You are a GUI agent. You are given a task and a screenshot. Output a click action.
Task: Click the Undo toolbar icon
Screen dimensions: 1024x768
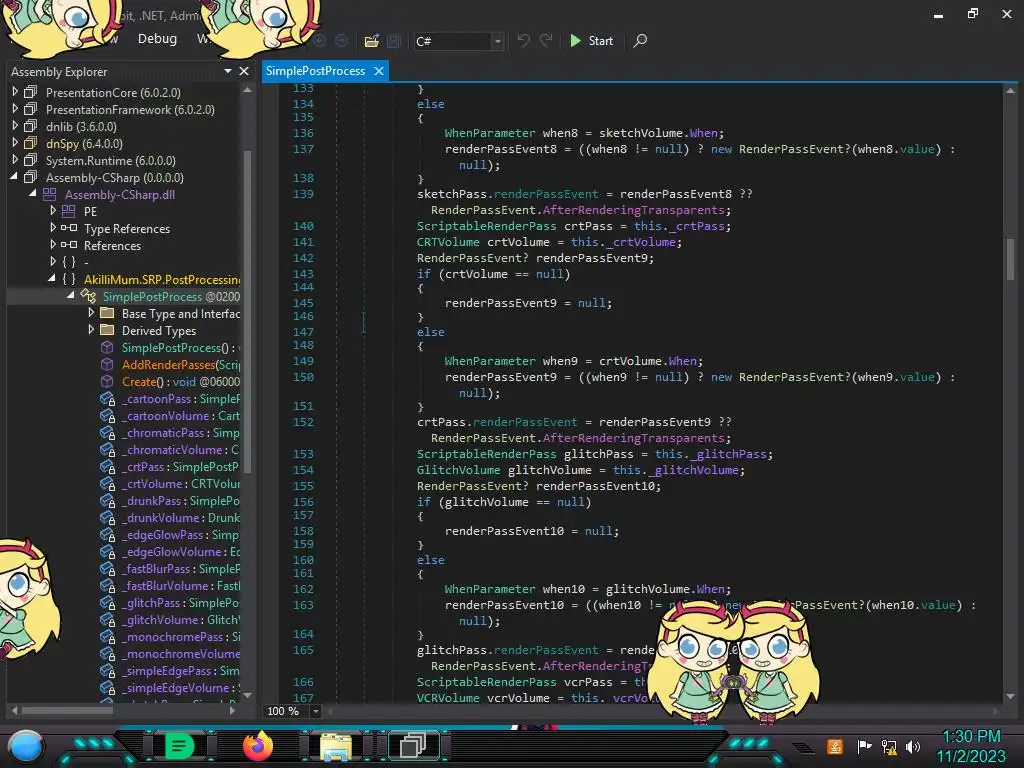(523, 40)
